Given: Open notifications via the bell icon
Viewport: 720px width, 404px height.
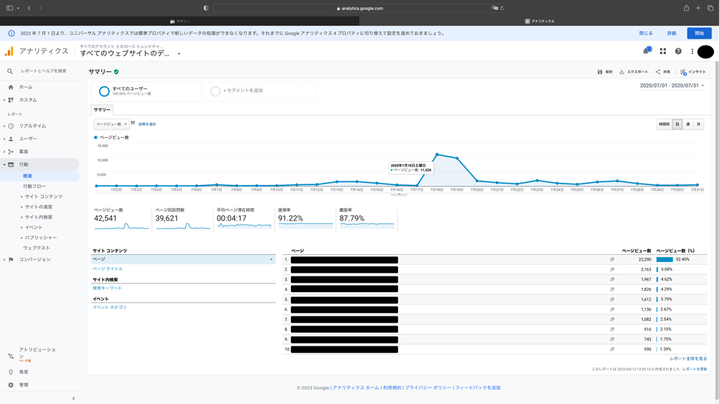Looking at the screenshot, I should [x=646, y=51].
